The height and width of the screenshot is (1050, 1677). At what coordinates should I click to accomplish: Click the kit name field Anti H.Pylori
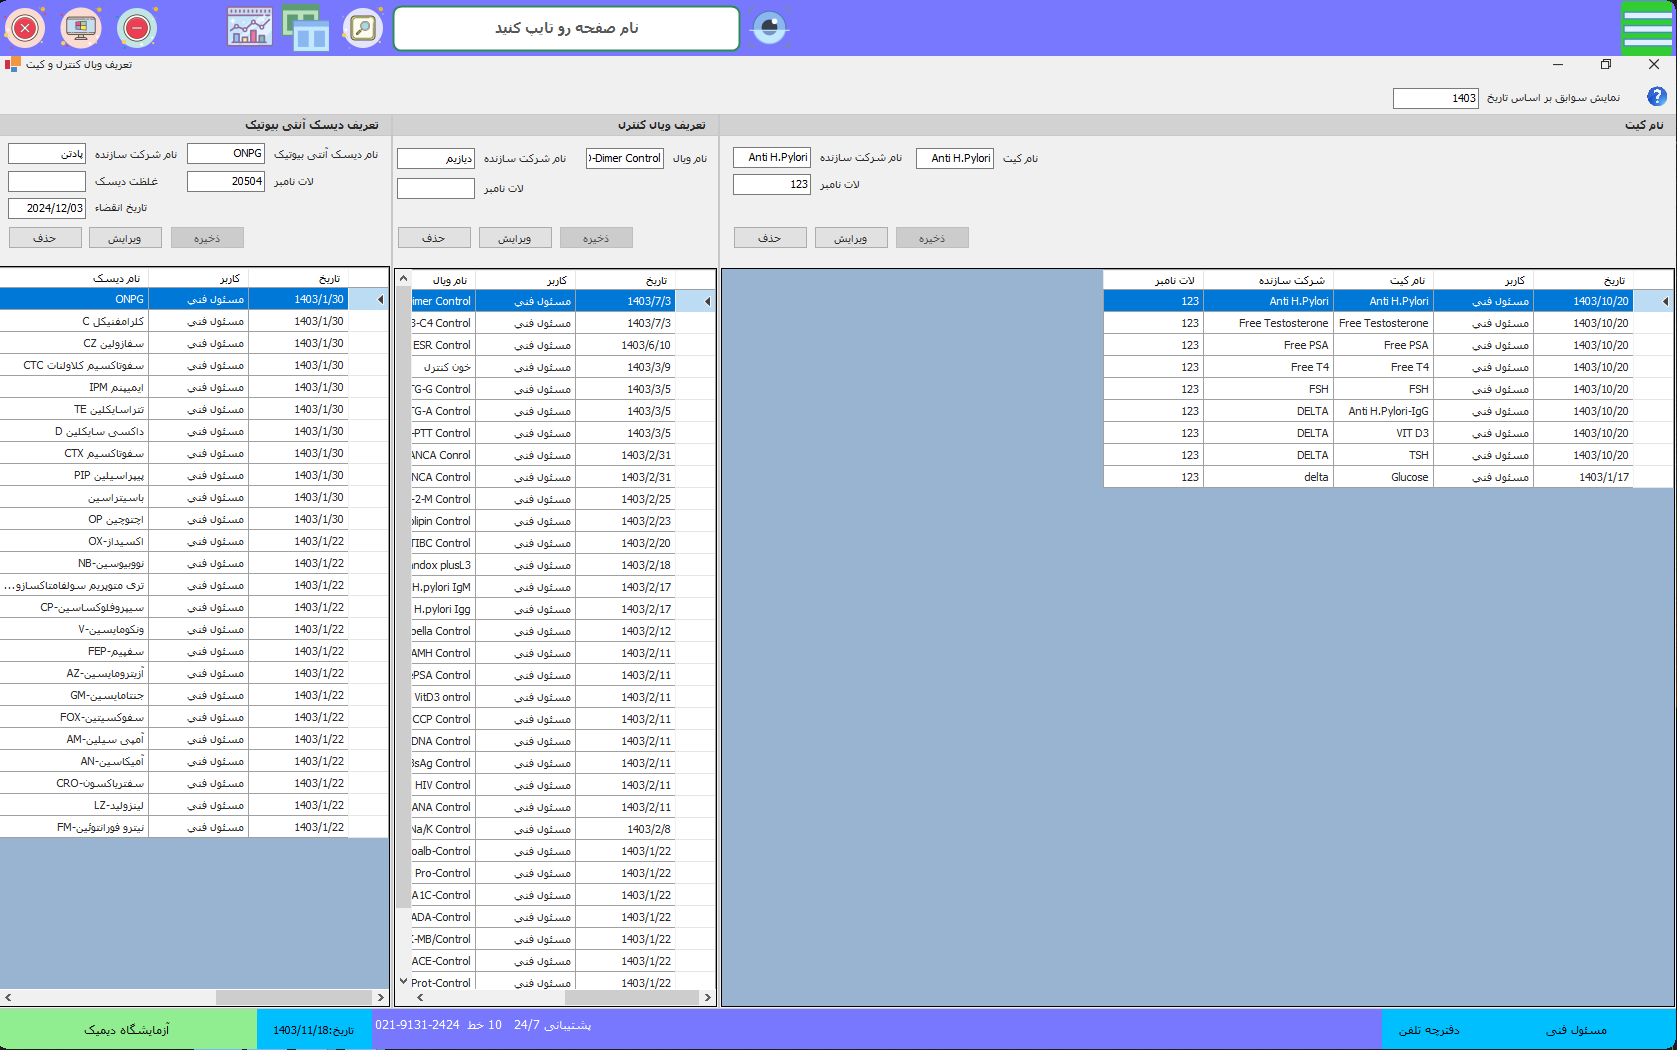955,158
